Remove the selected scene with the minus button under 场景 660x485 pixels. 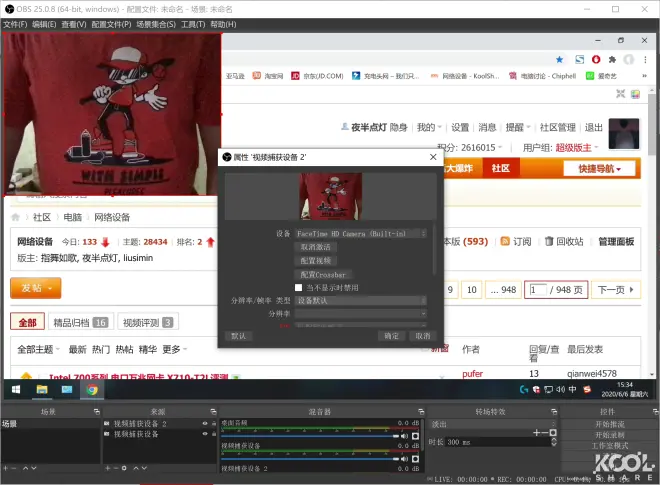tap(14, 468)
